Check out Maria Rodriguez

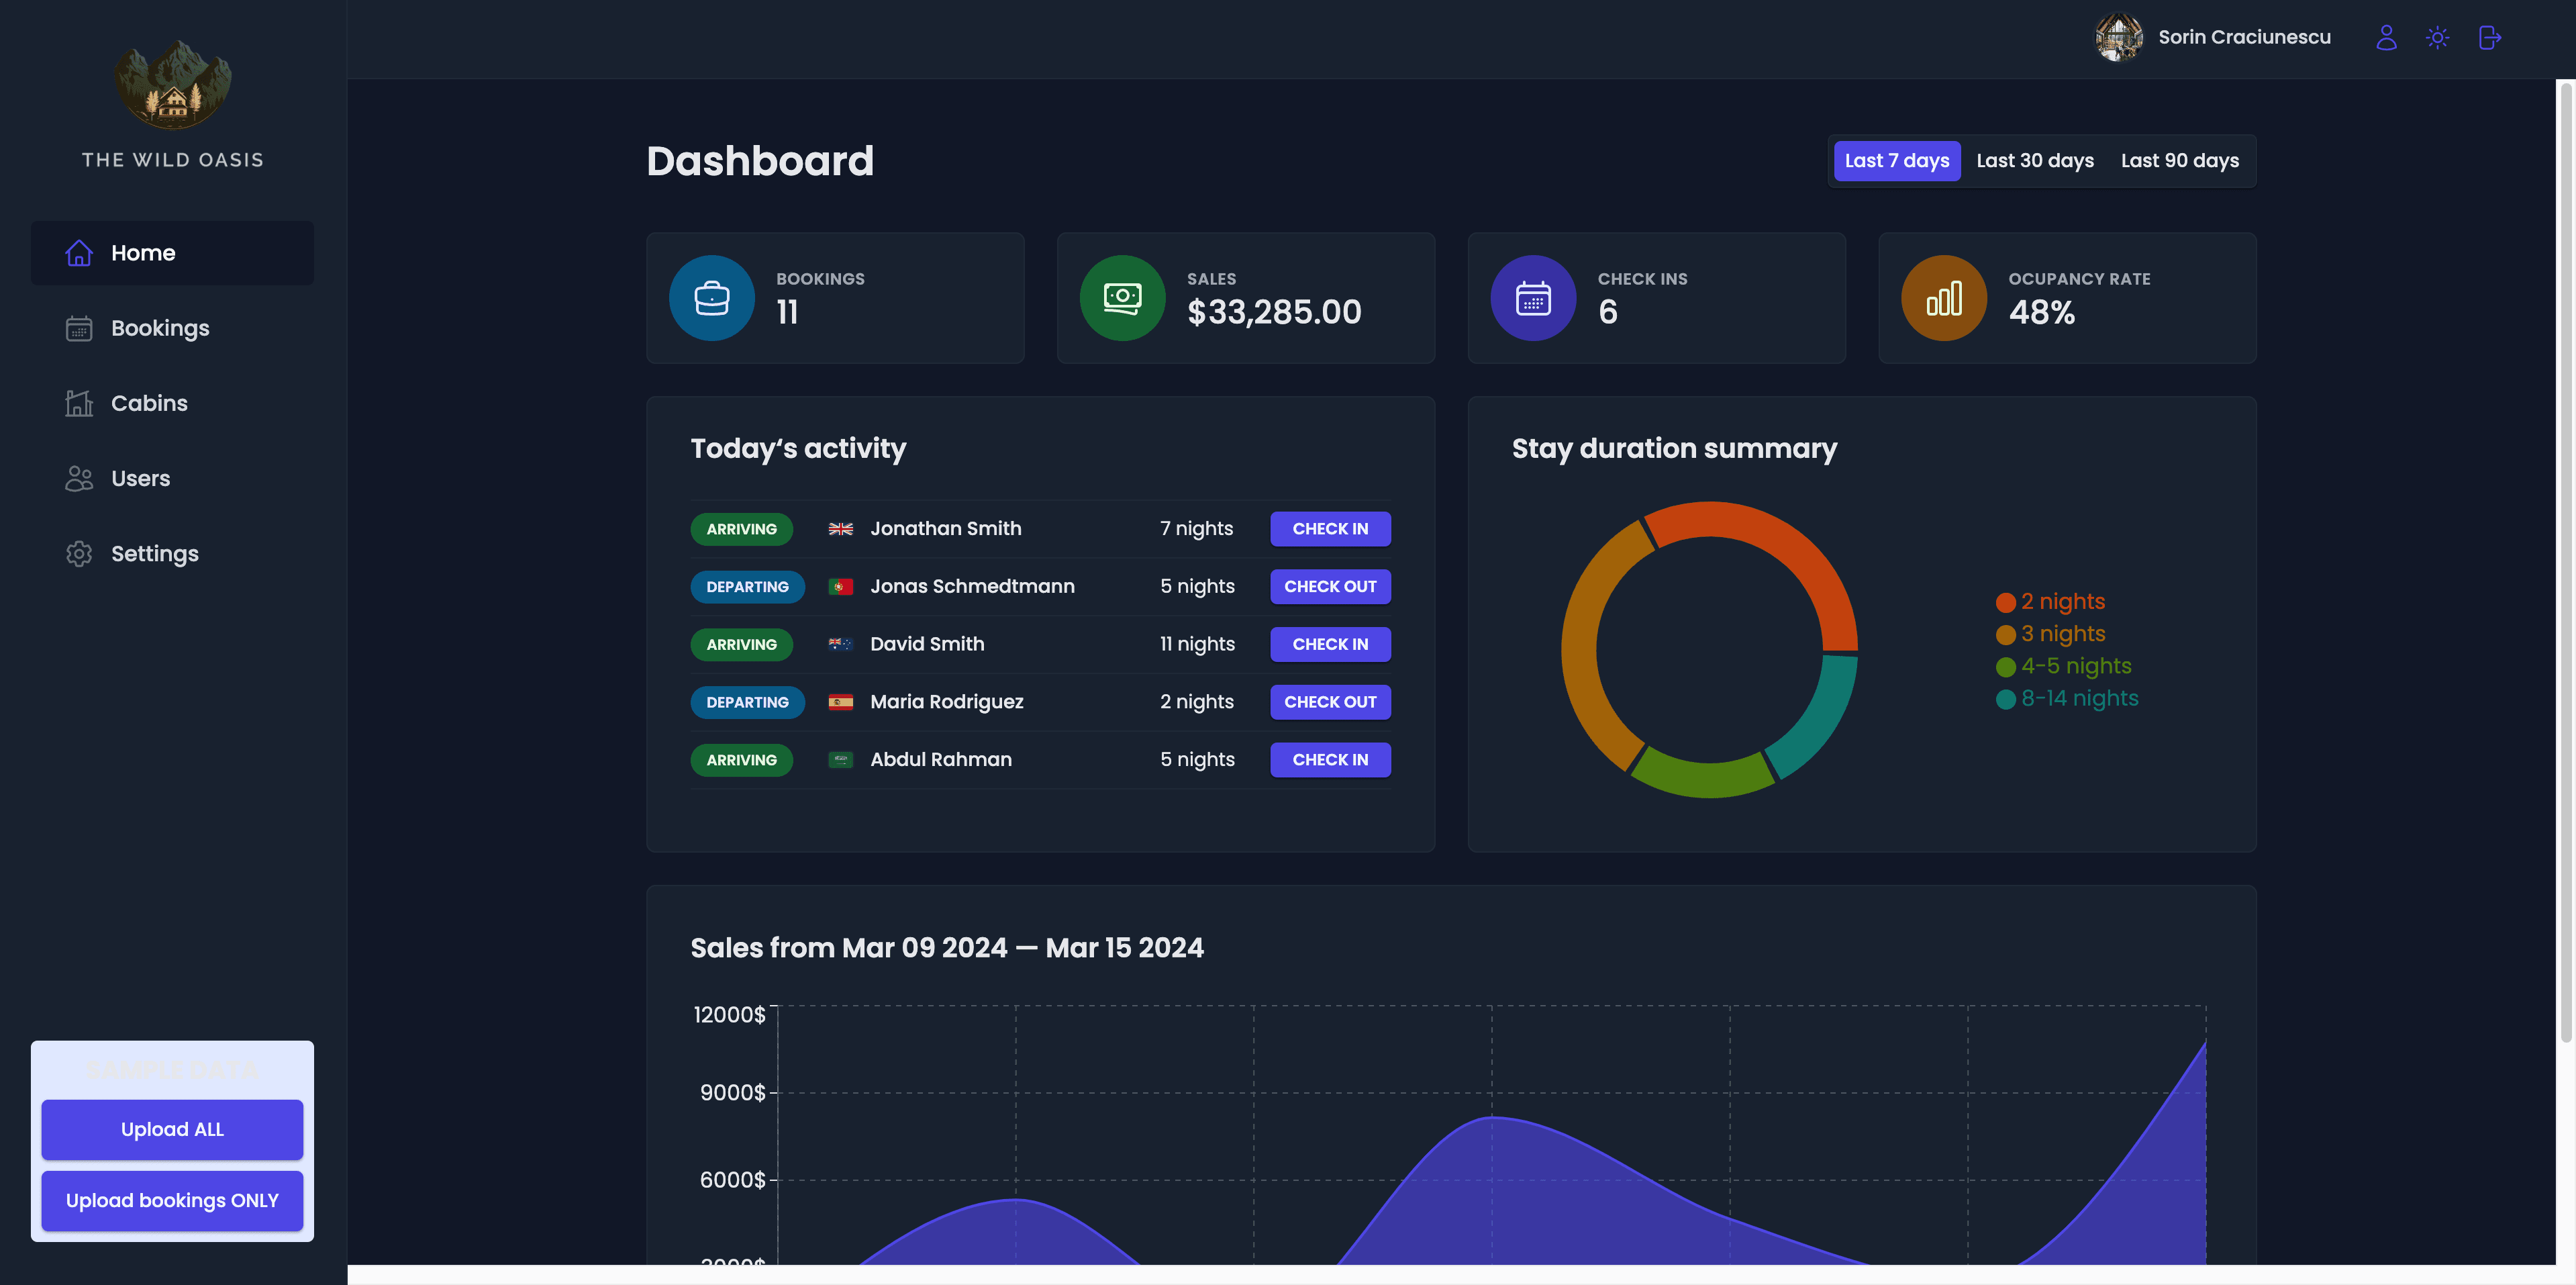(x=1330, y=702)
